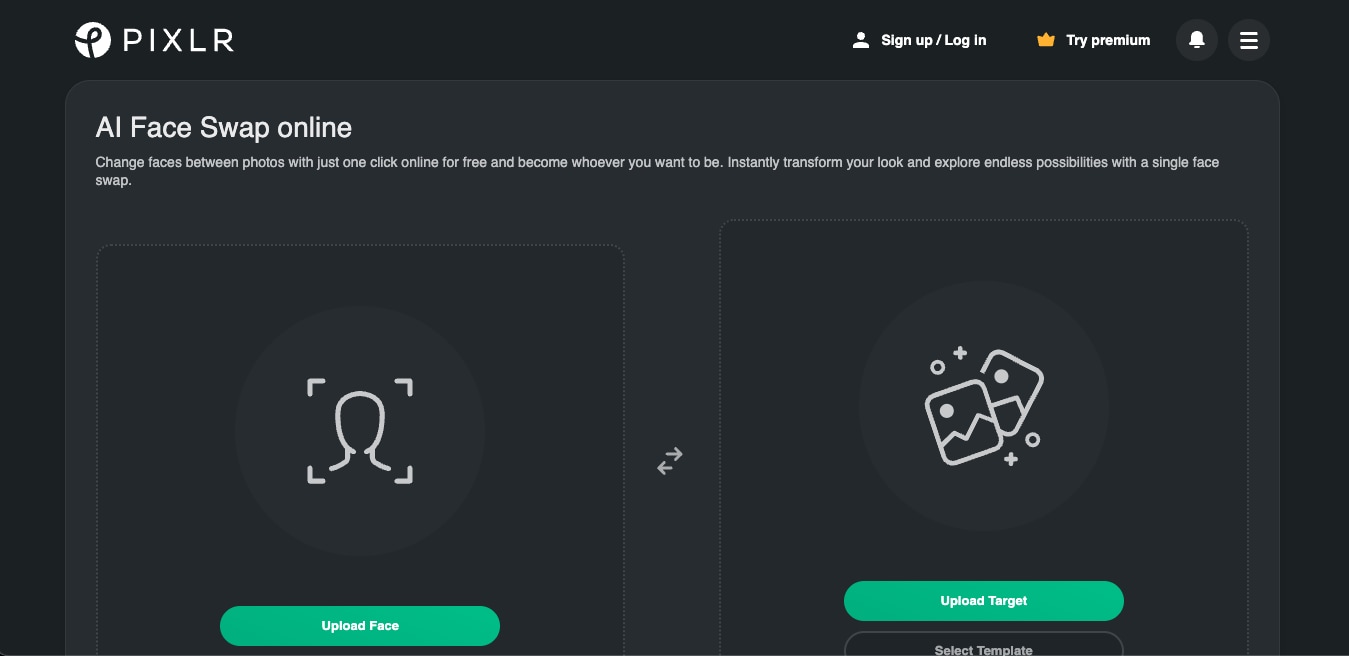Click the swap arrows icon between panels
The image size is (1349, 656).
(x=670, y=460)
